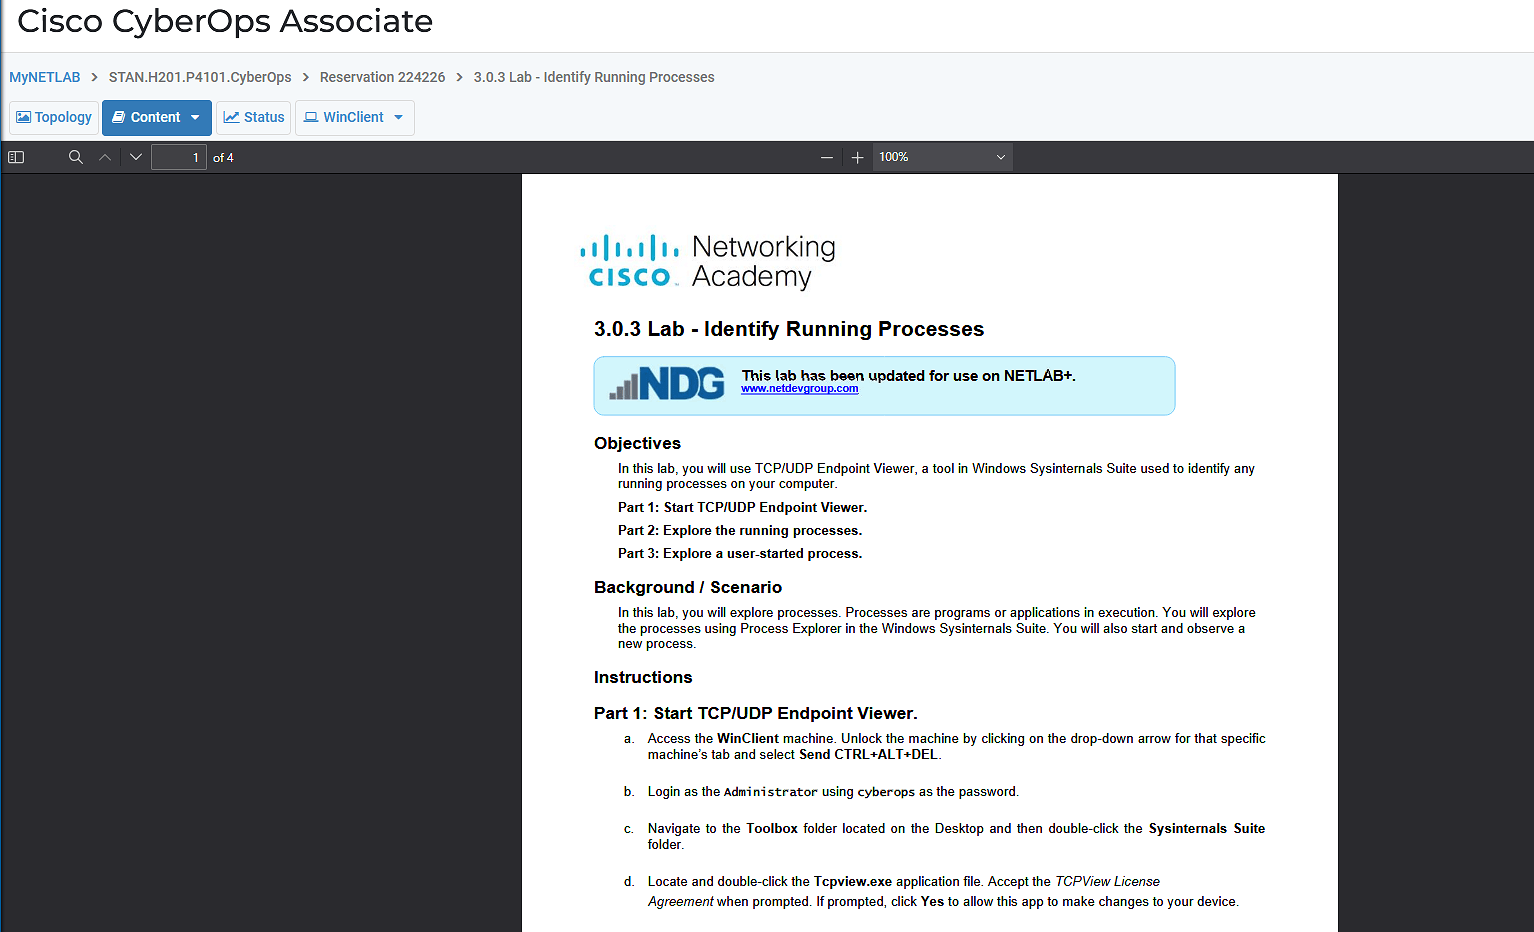Go to previous page arrow
The image size is (1534, 932).
tap(105, 157)
